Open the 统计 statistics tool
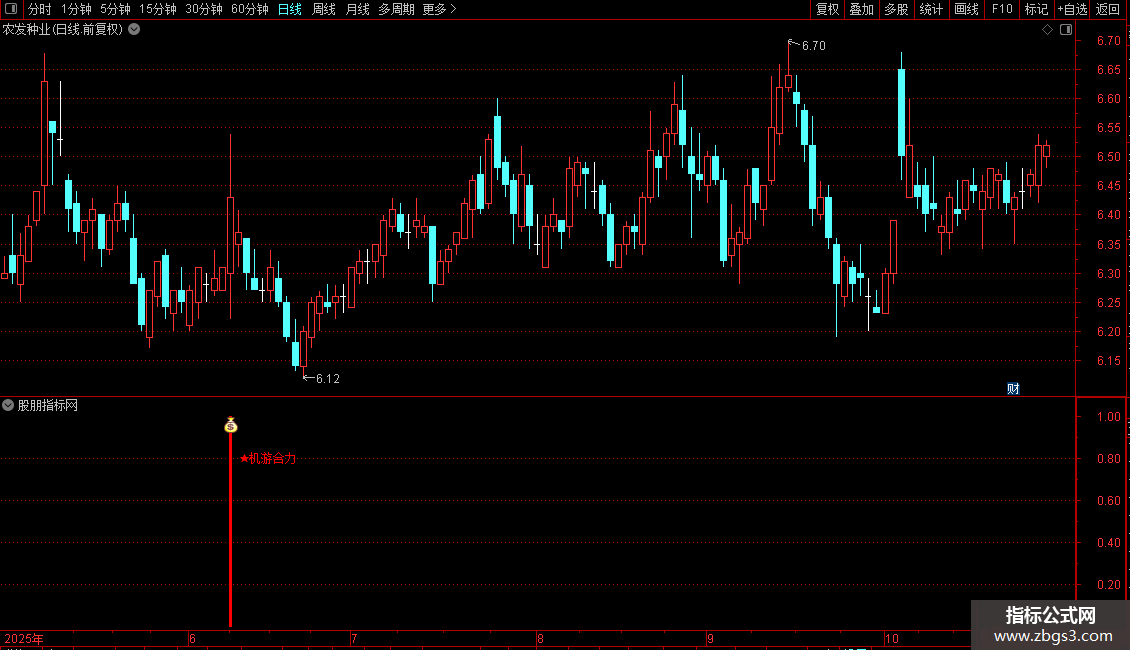 click(x=930, y=9)
